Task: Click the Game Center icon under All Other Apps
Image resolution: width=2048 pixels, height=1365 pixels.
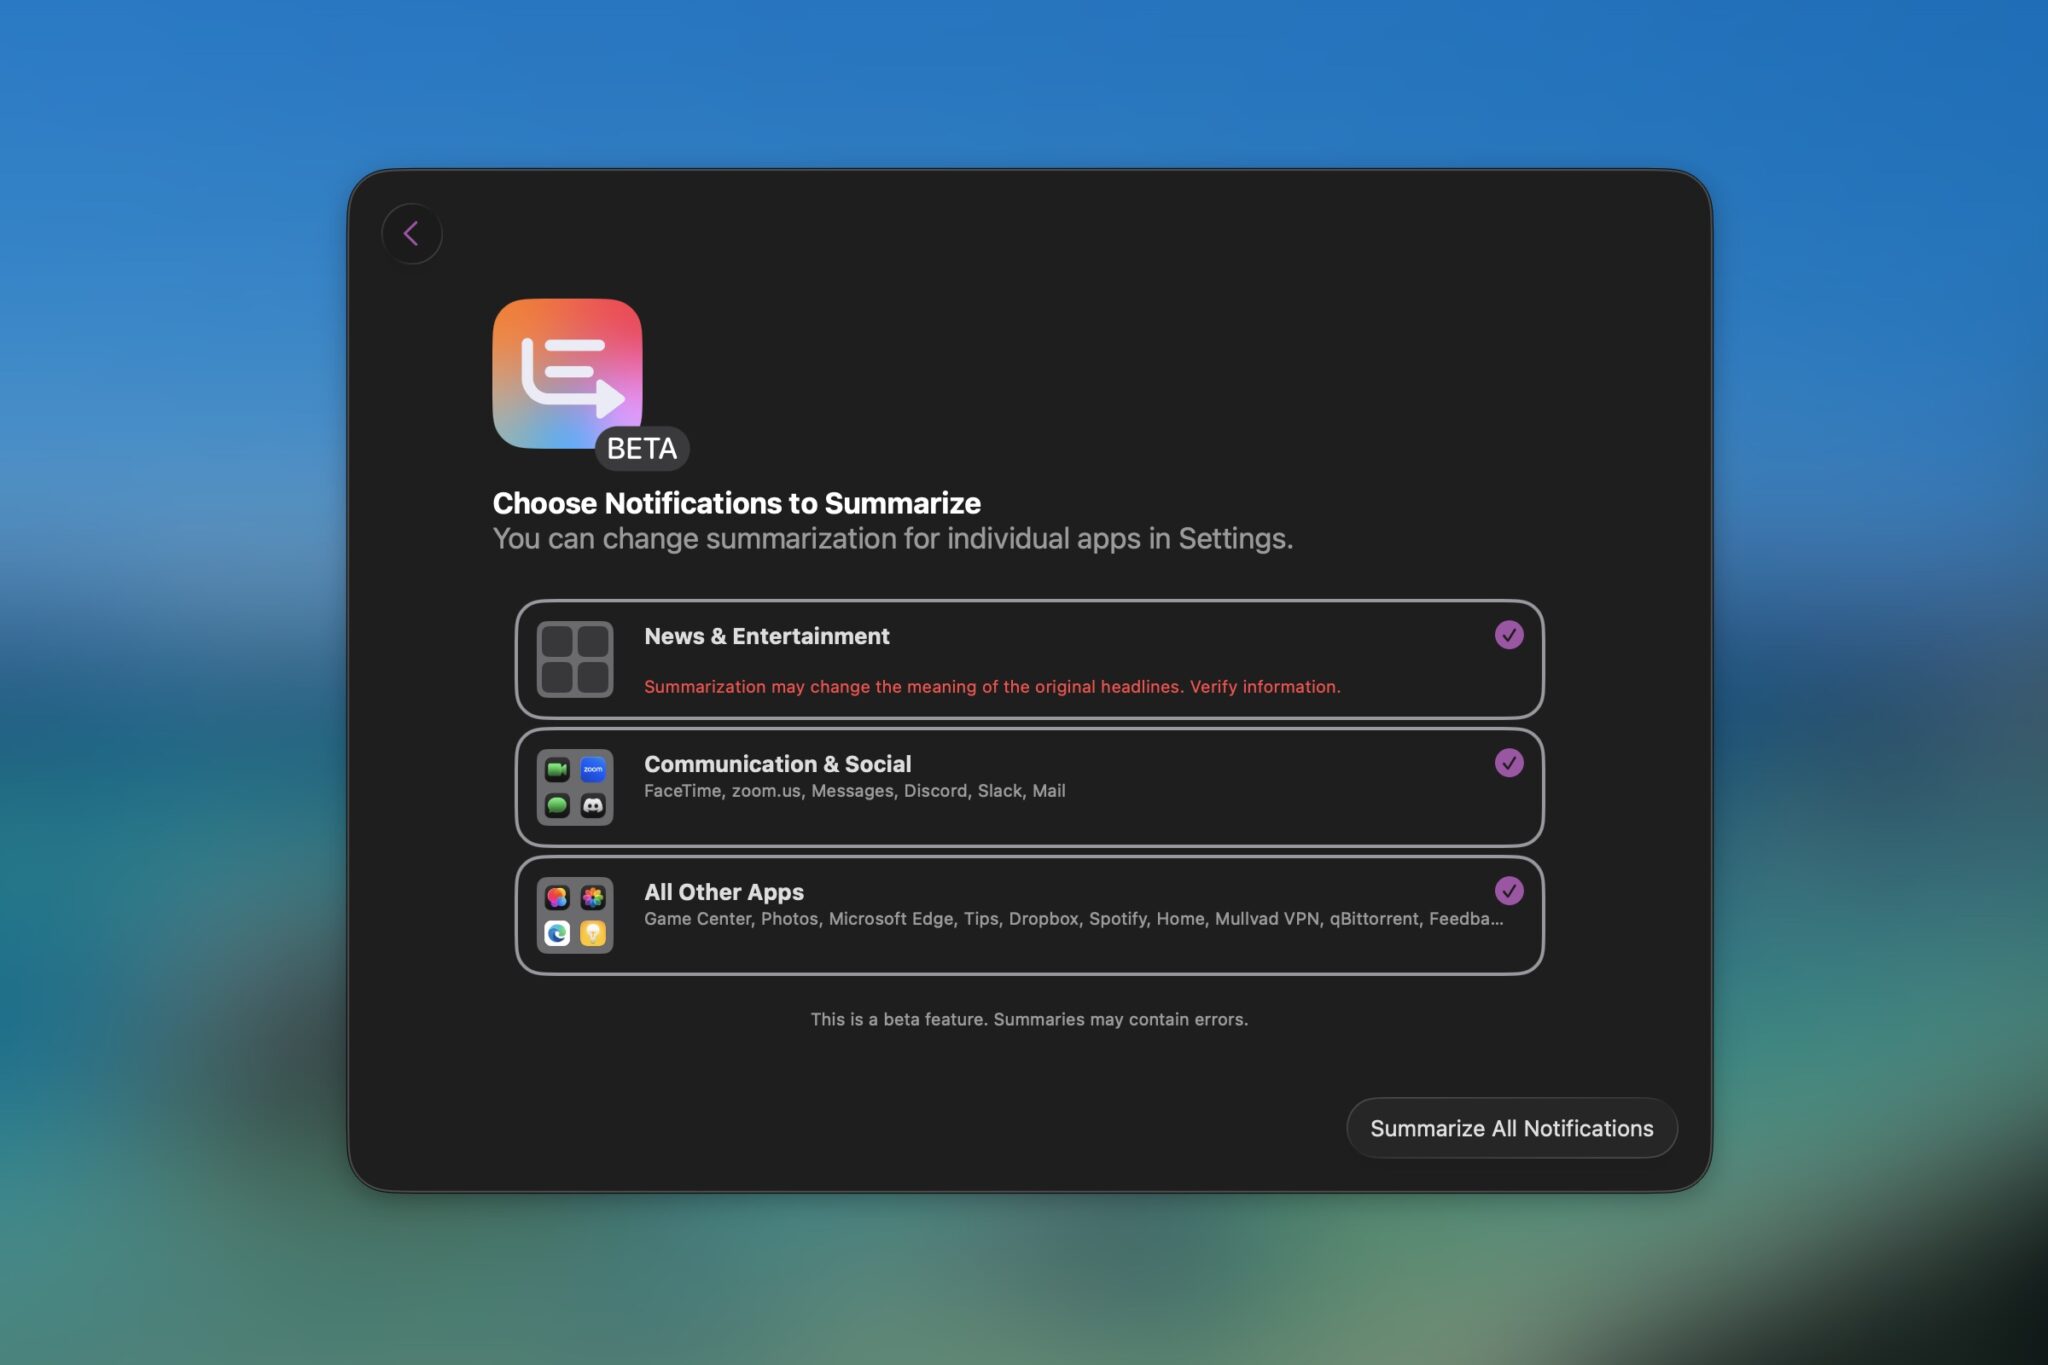Action: (557, 897)
